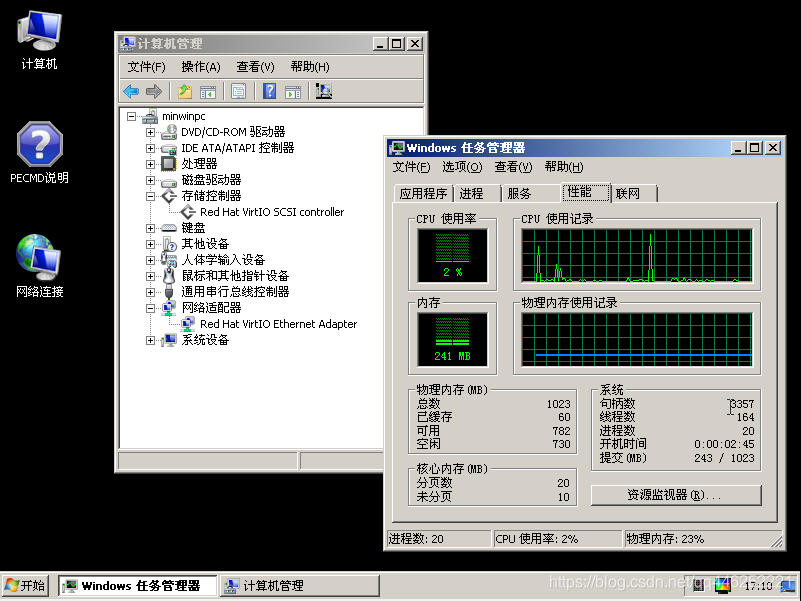
Task: Click the Help question mark toolbar icon
Action: pos(269,91)
